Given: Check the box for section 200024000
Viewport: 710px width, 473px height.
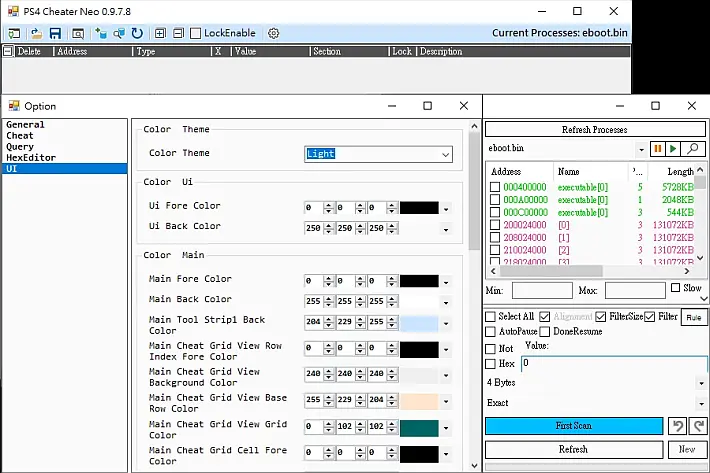Looking at the screenshot, I should tap(495, 225).
